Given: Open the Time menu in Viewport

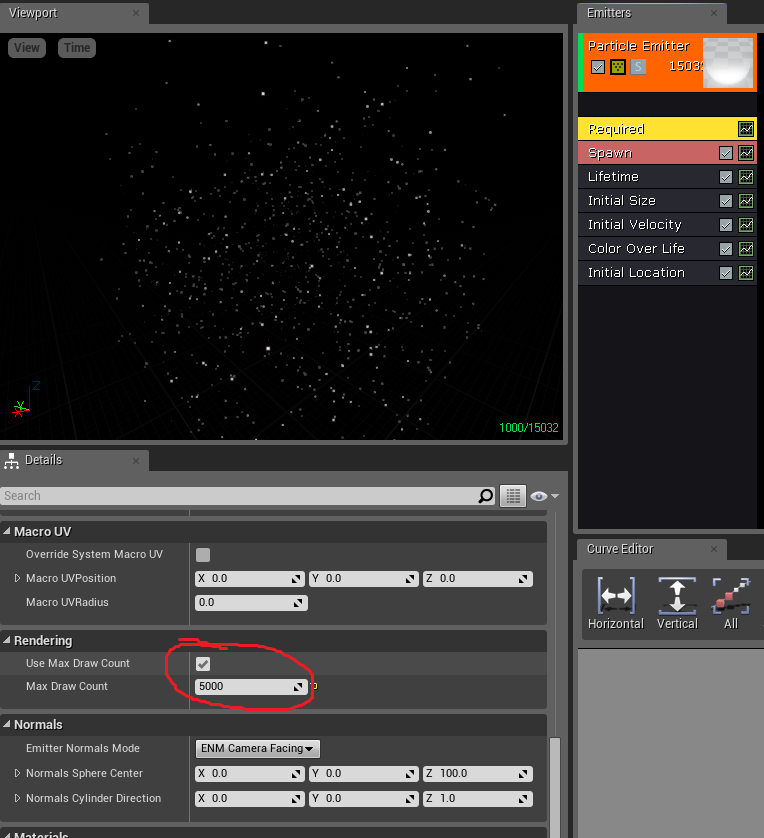Looking at the screenshot, I should (x=77, y=48).
